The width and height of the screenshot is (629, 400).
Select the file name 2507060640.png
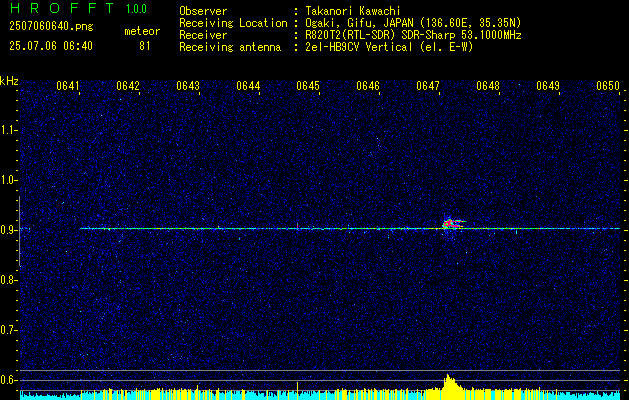[51, 27]
